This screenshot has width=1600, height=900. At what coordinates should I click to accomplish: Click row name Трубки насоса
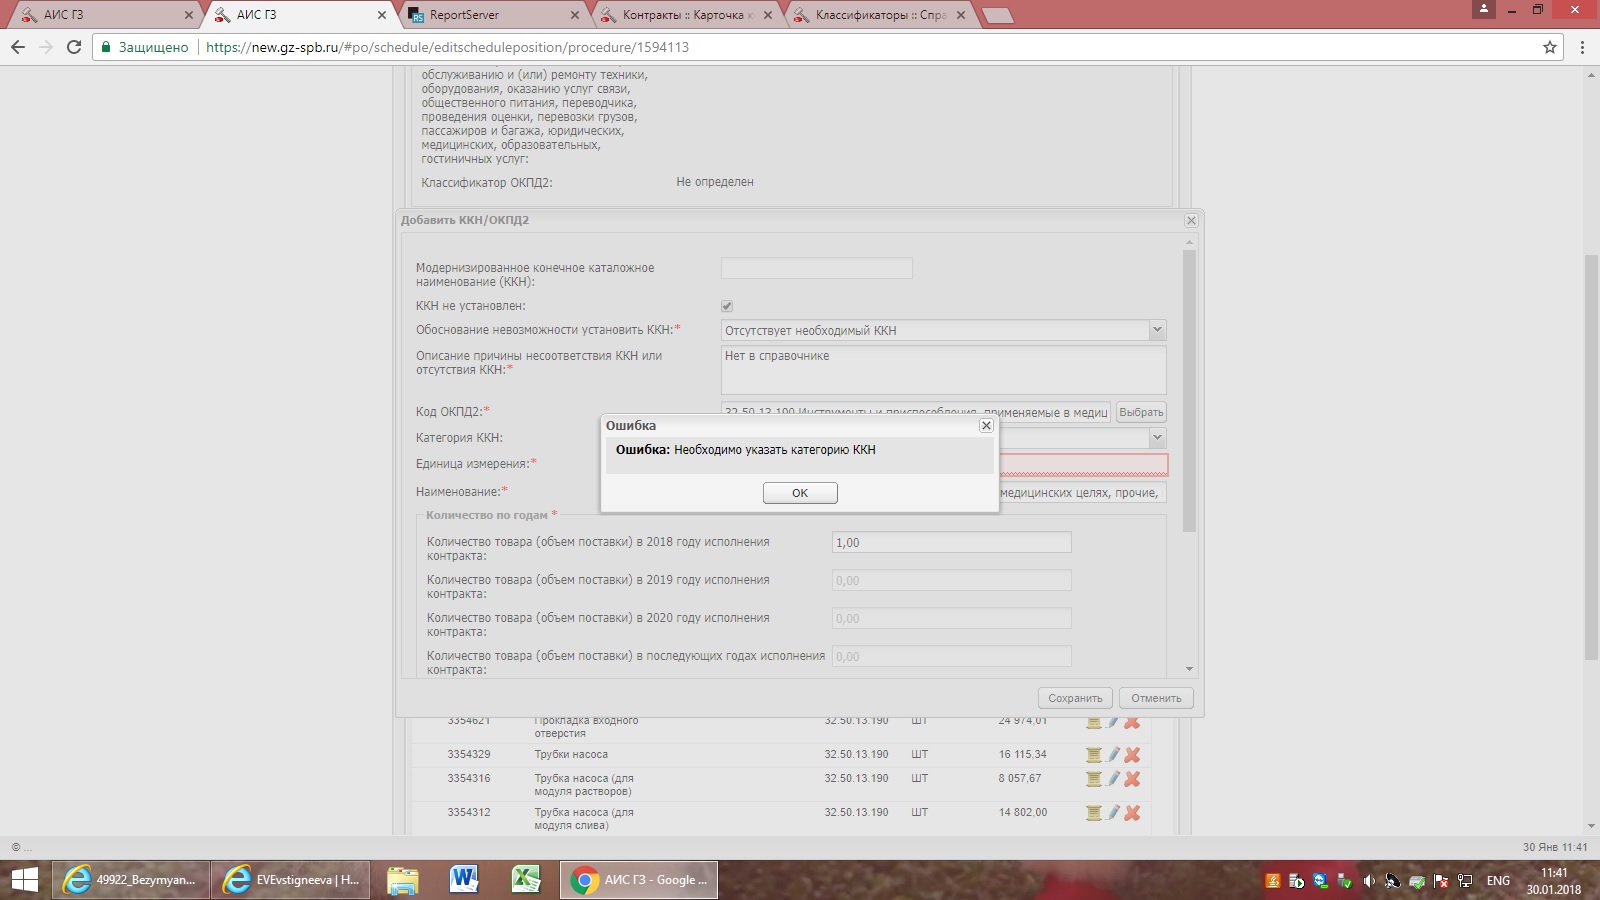(x=571, y=755)
